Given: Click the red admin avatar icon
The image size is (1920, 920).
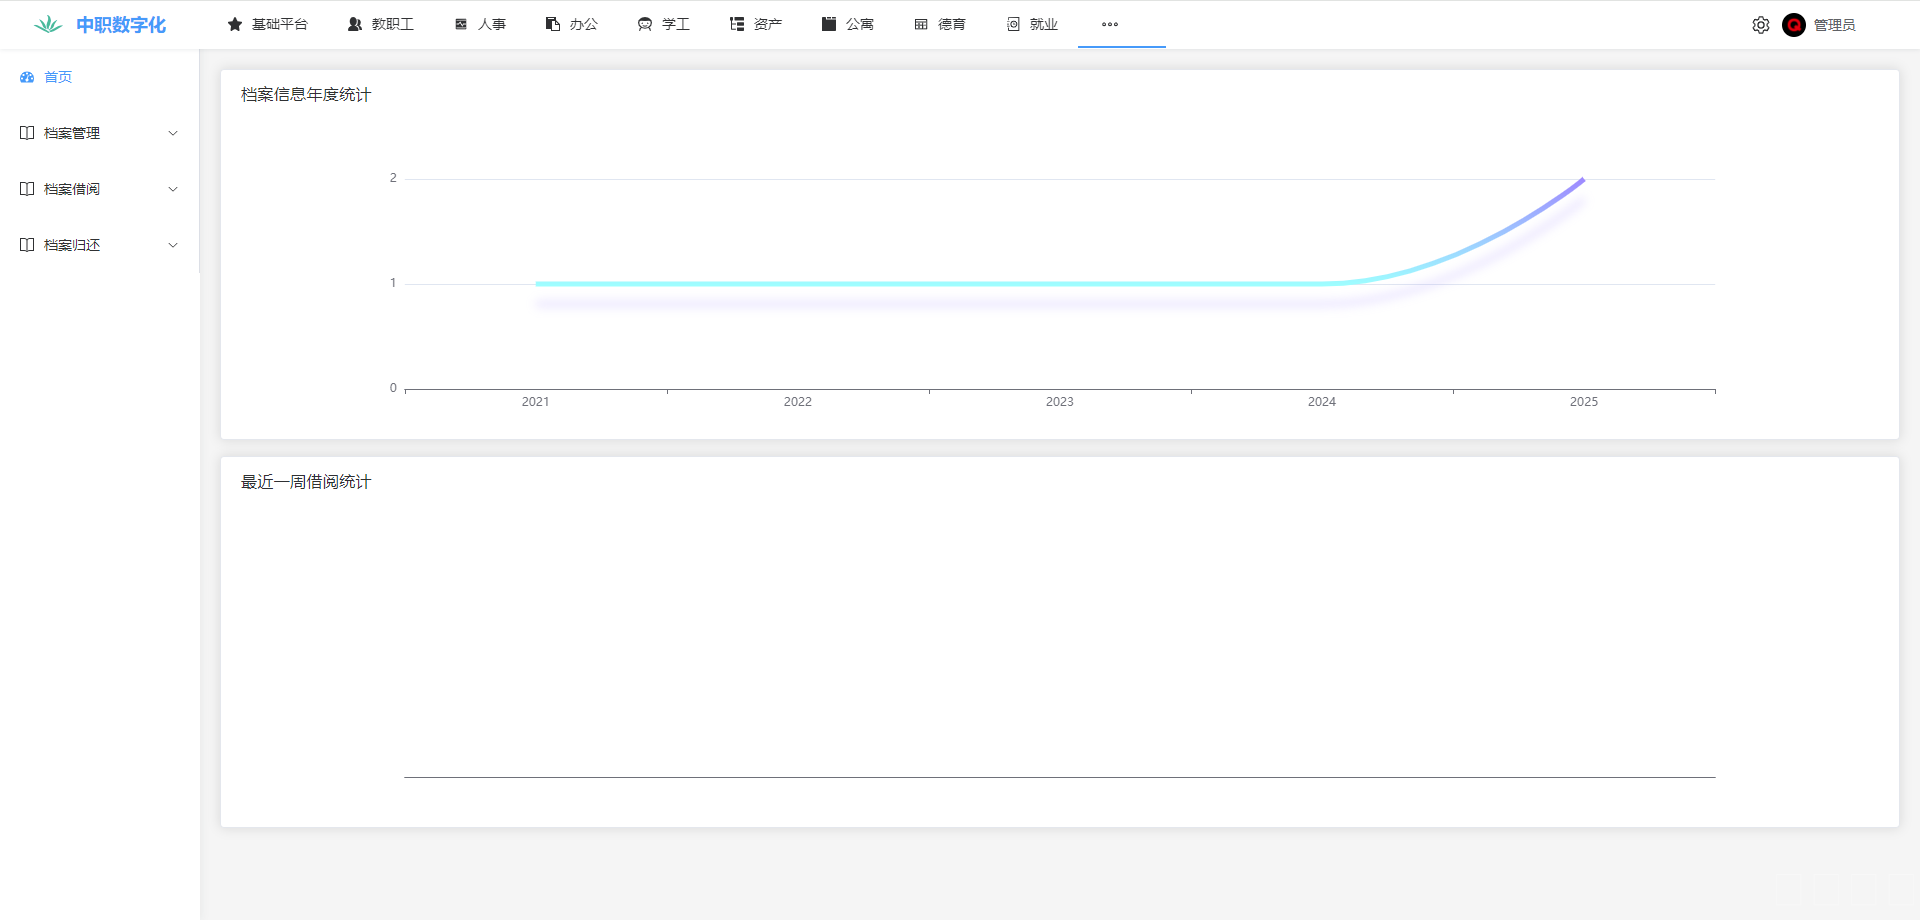Looking at the screenshot, I should pyautogui.click(x=1794, y=25).
